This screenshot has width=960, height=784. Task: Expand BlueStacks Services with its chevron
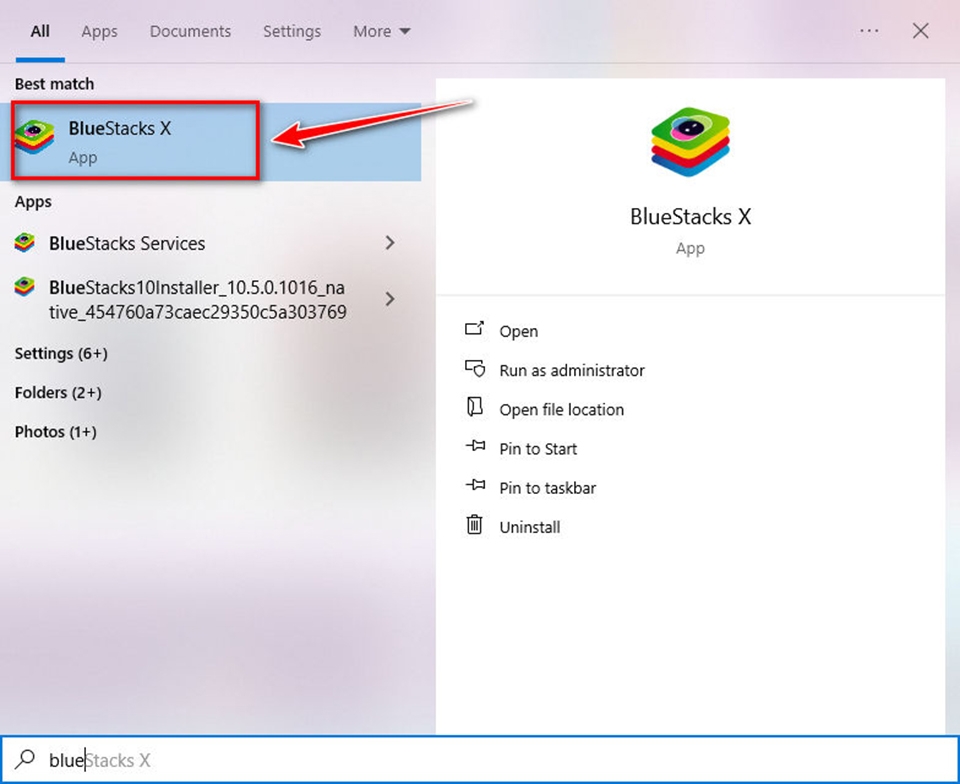pos(390,243)
